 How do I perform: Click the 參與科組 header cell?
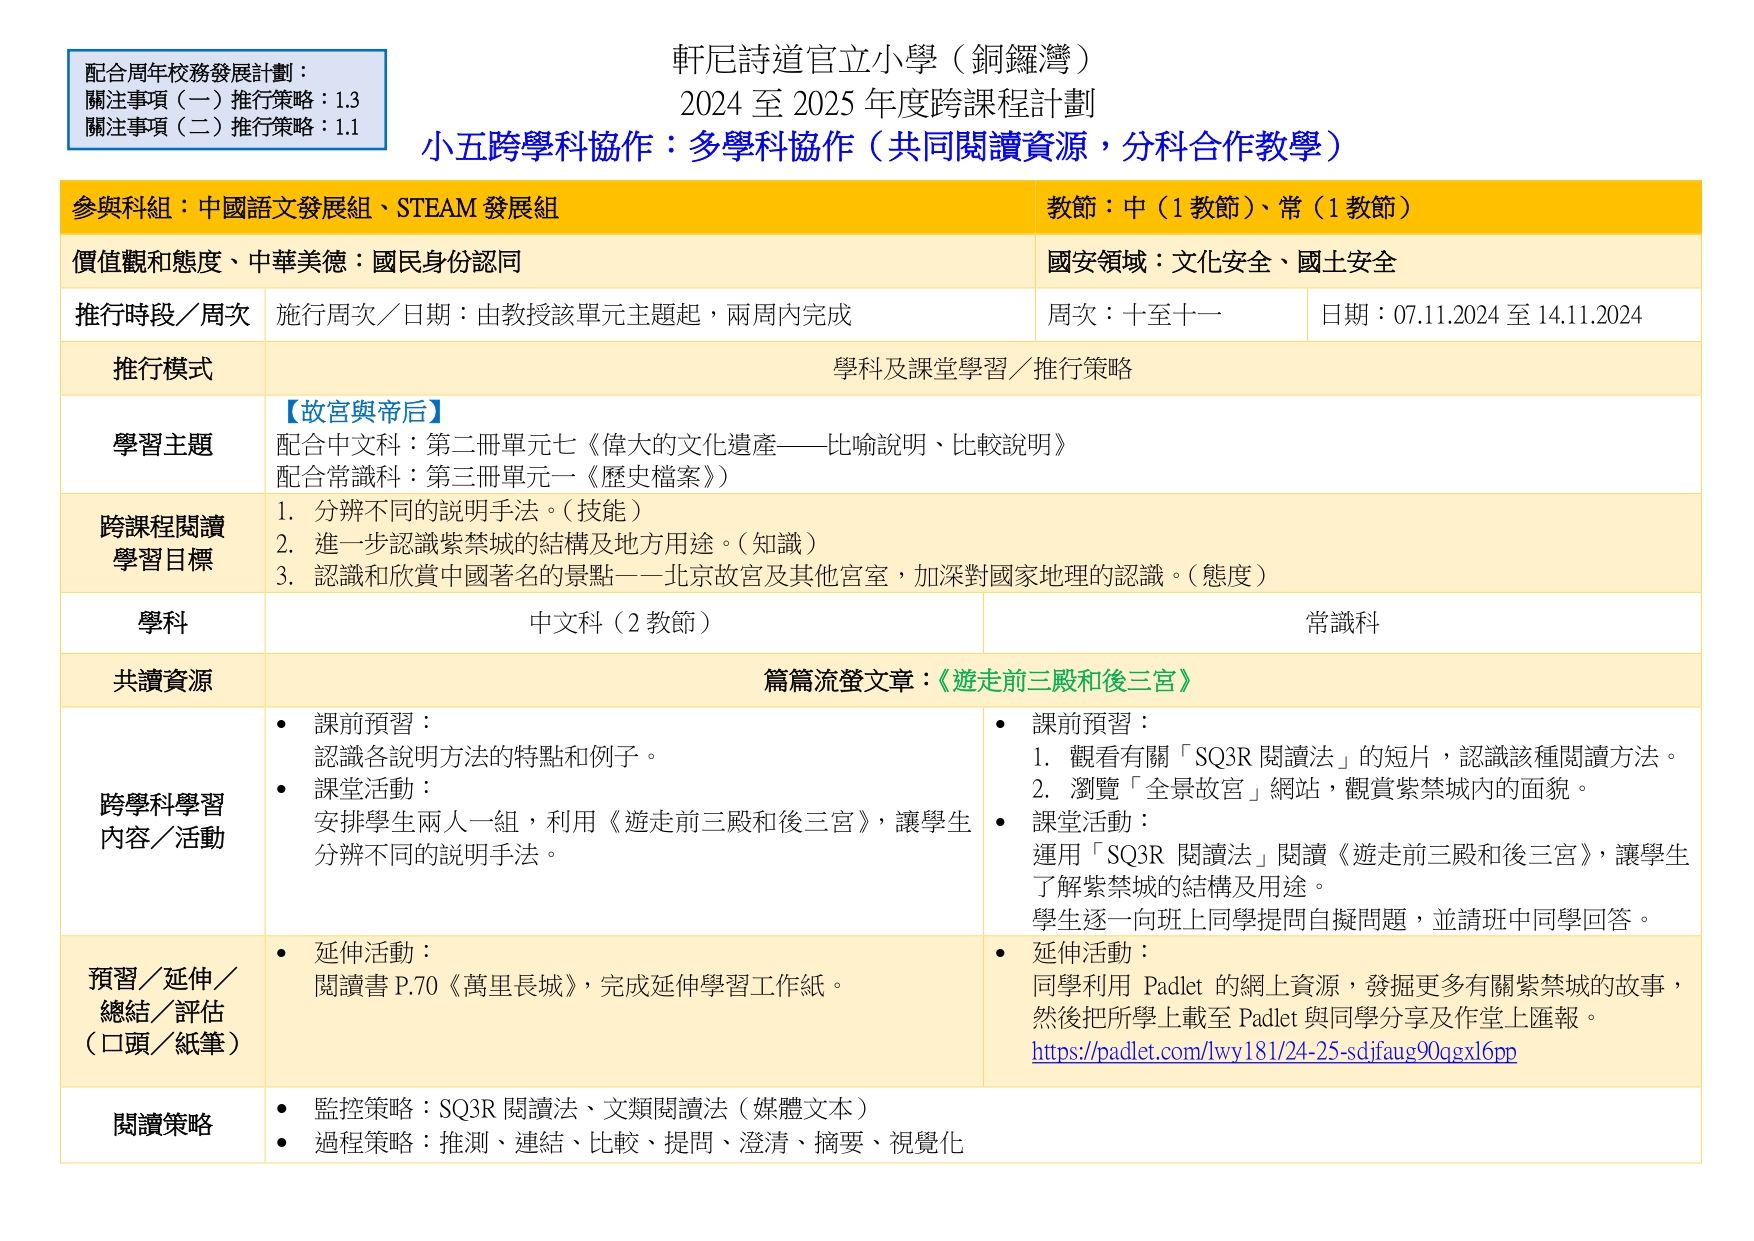[547, 208]
